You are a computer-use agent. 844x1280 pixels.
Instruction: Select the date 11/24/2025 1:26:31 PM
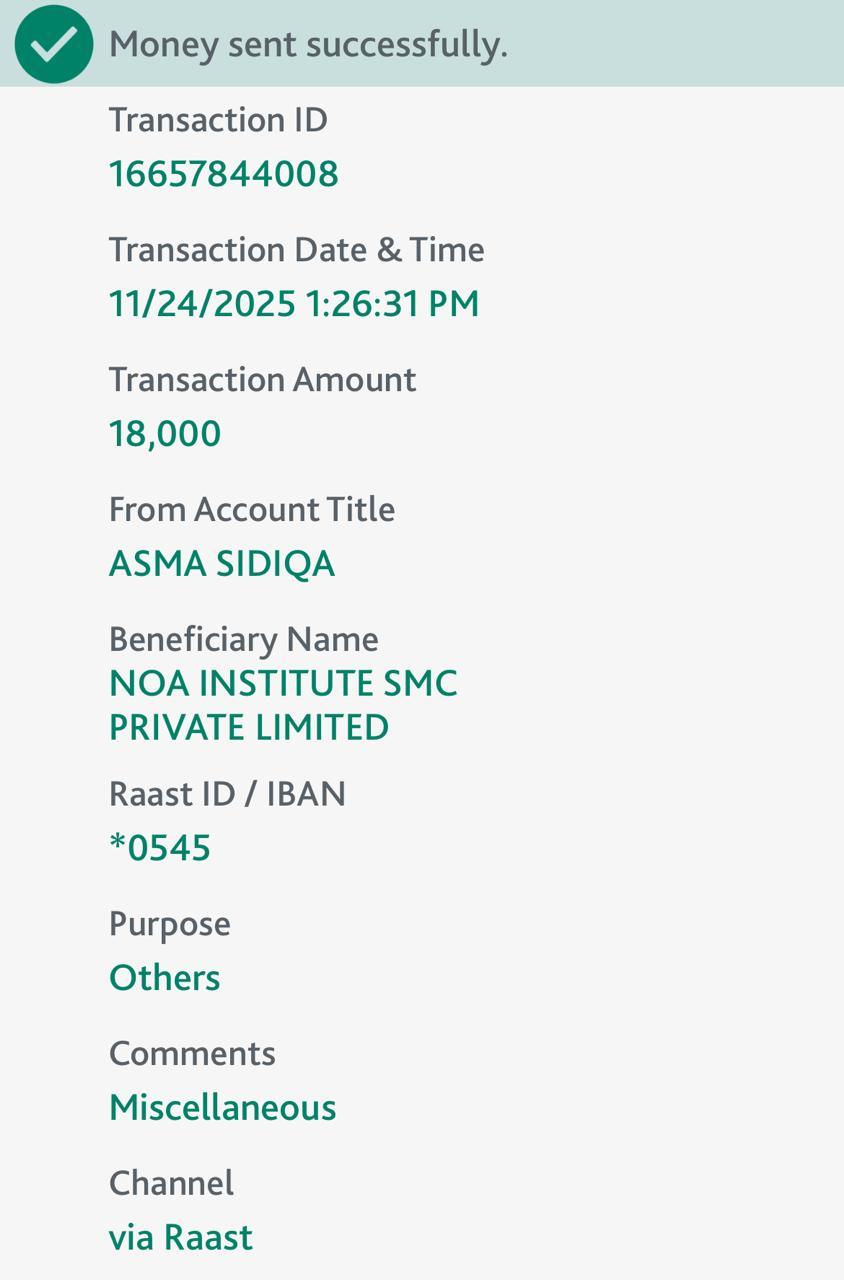(294, 304)
